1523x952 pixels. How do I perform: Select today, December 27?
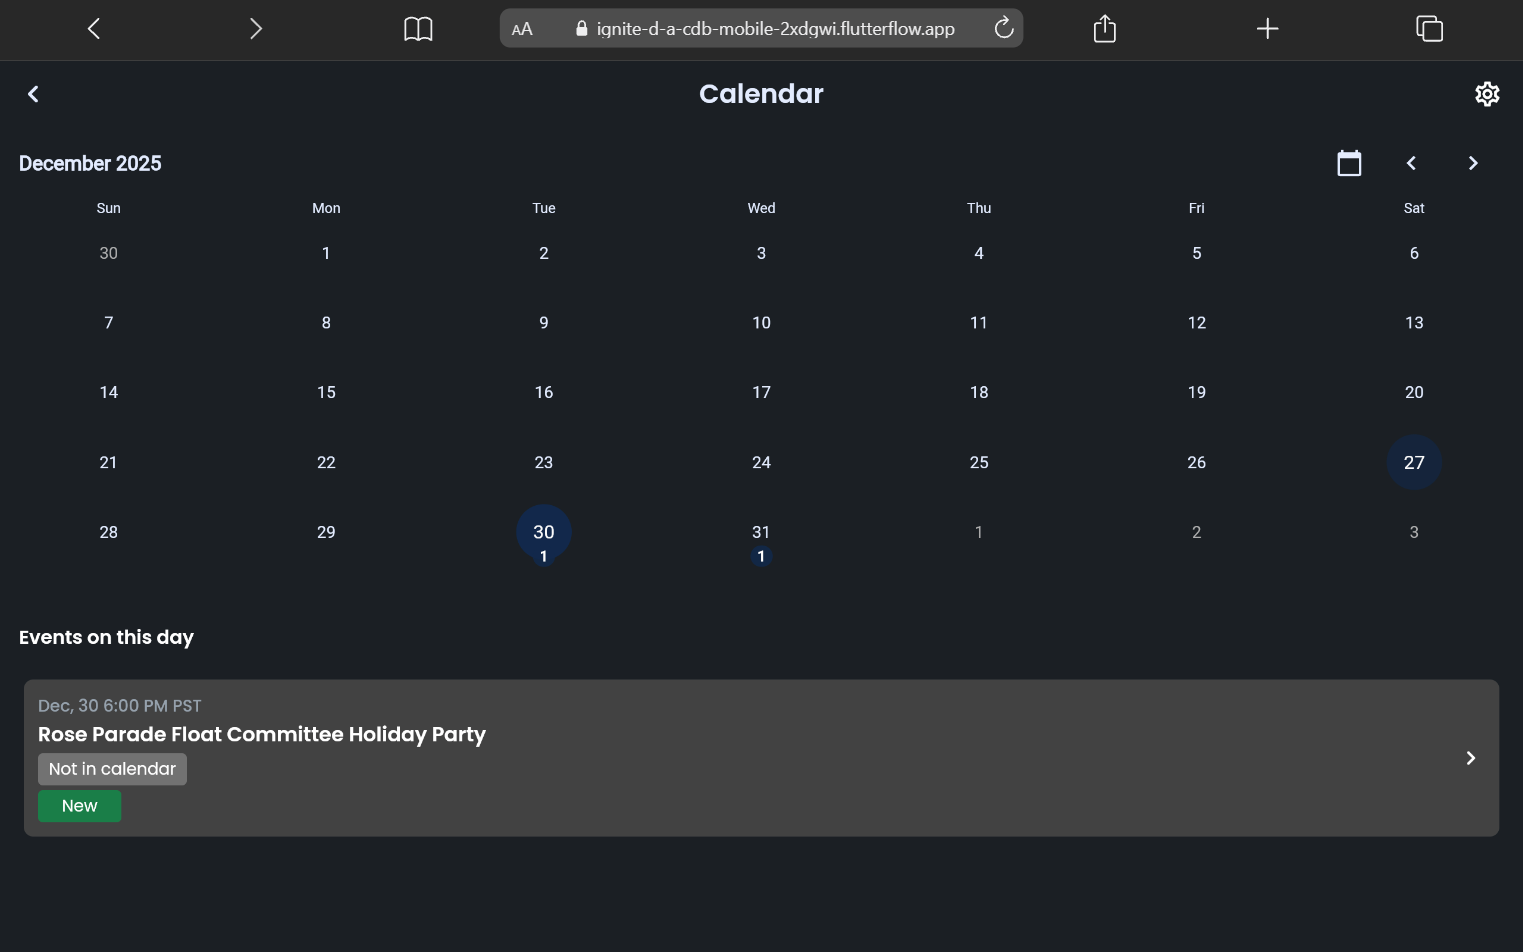[x=1414, y=462]
